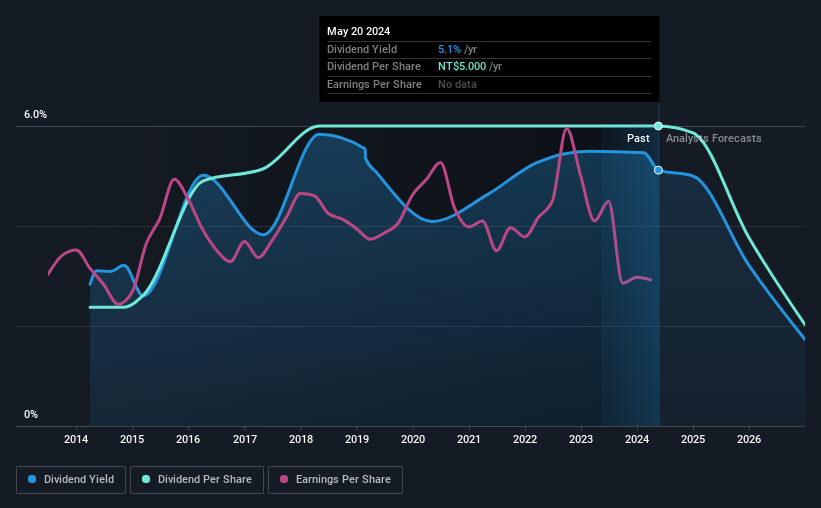The image size is (821, 508).
Task: Click the 0% y-axis label
Action: pyautogui.click(x=31, y=414)
